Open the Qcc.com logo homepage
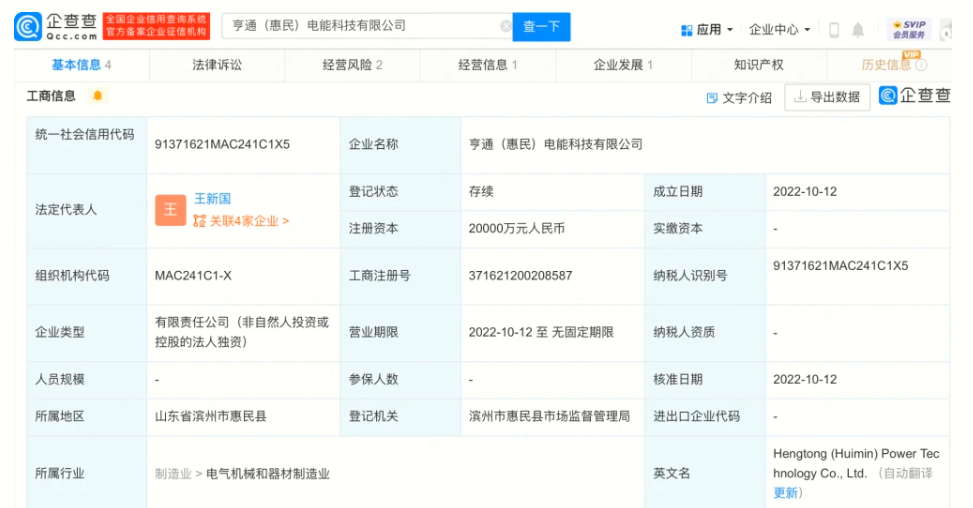 pos(56,27)
